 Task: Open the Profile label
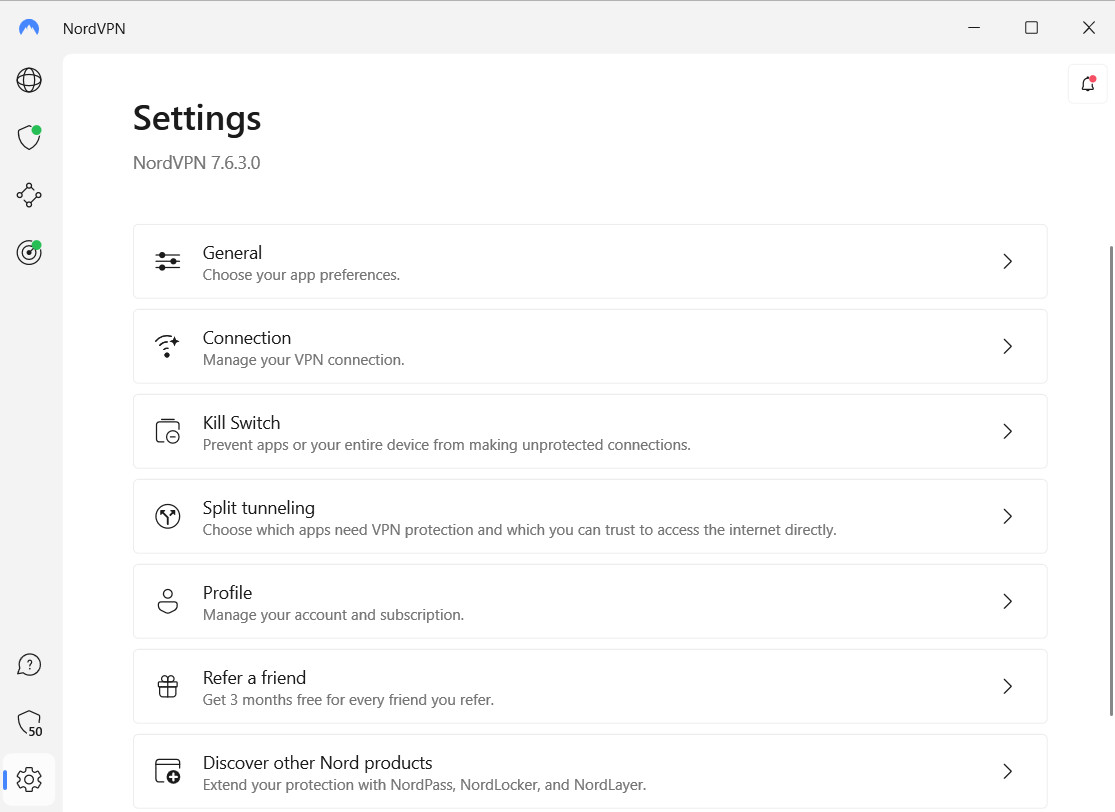click(x=228, y=593)
